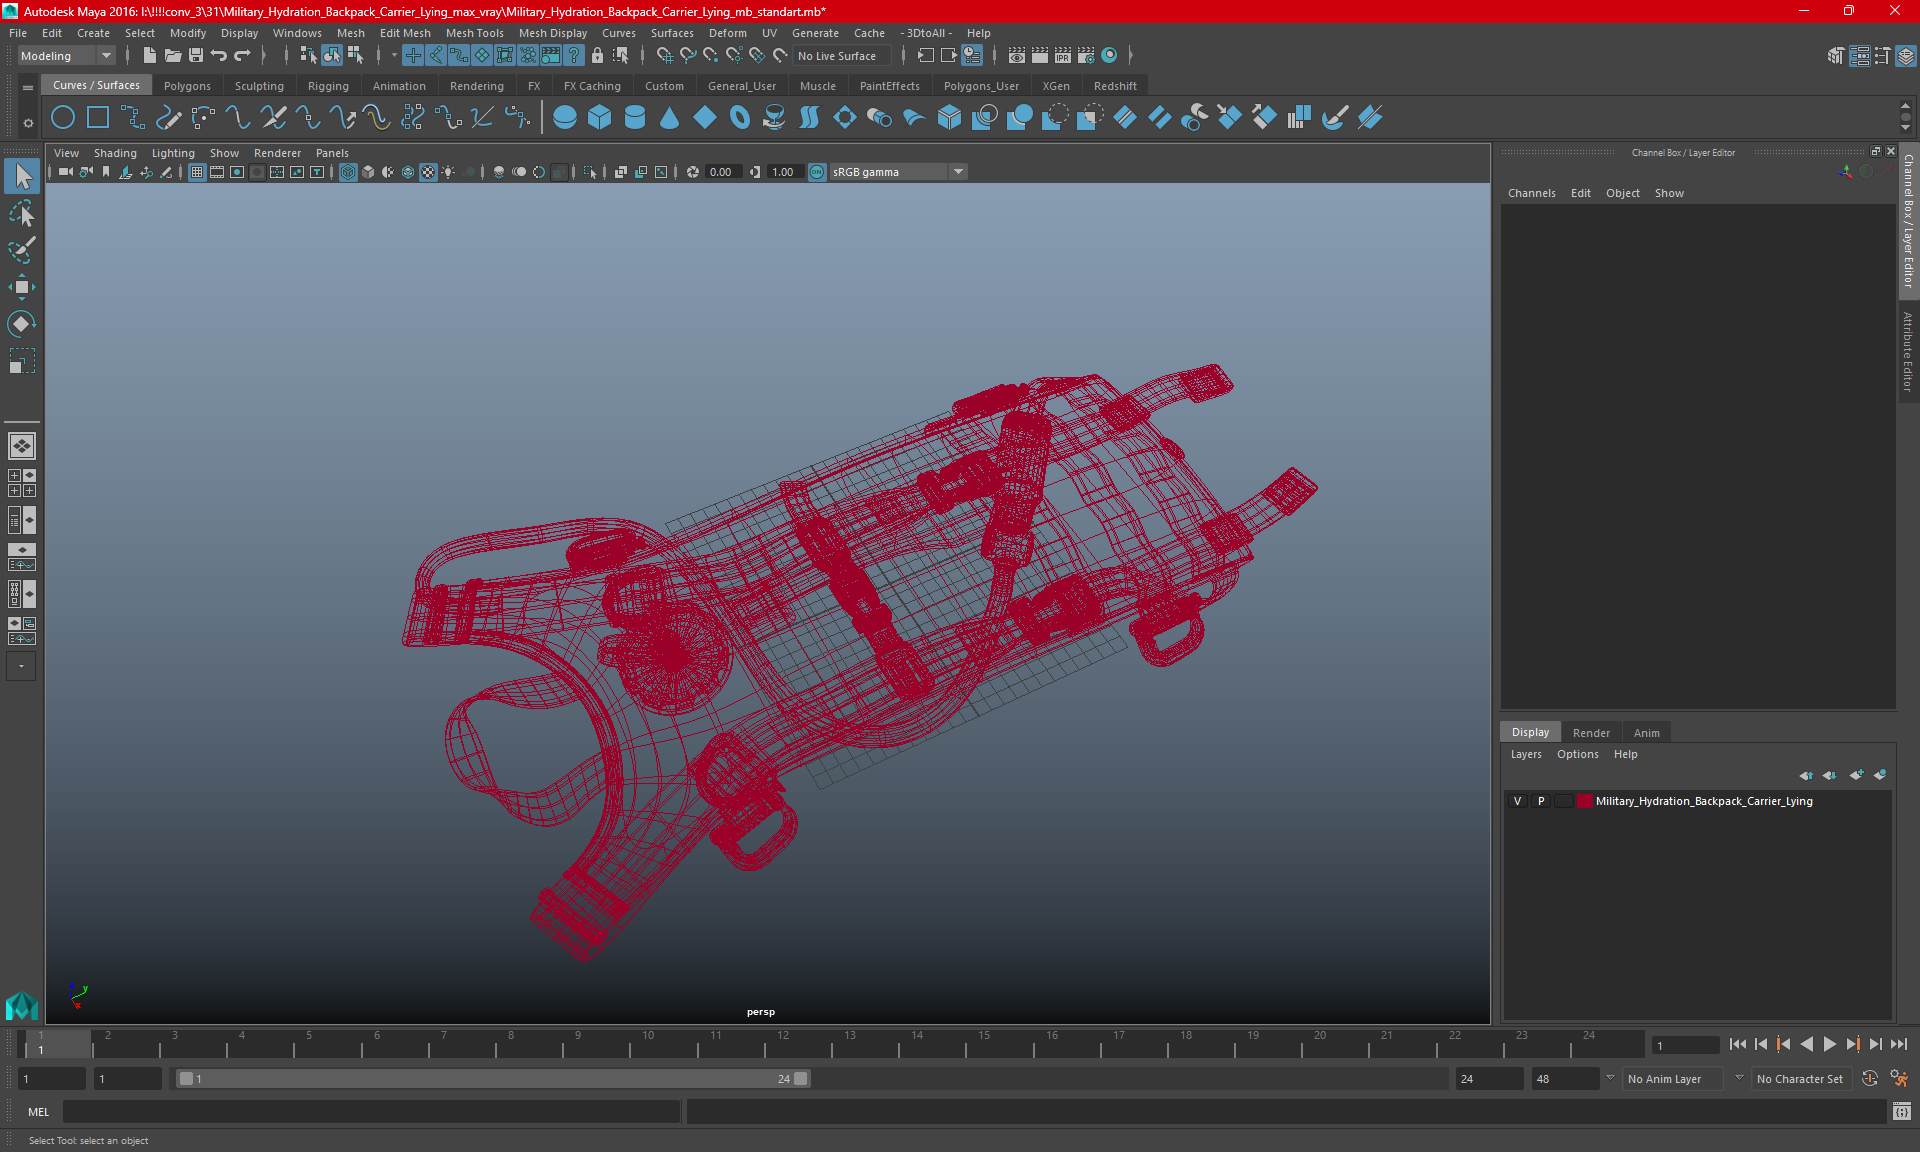Open the No Anim Layer dropdown

tap(1673, 1079)
